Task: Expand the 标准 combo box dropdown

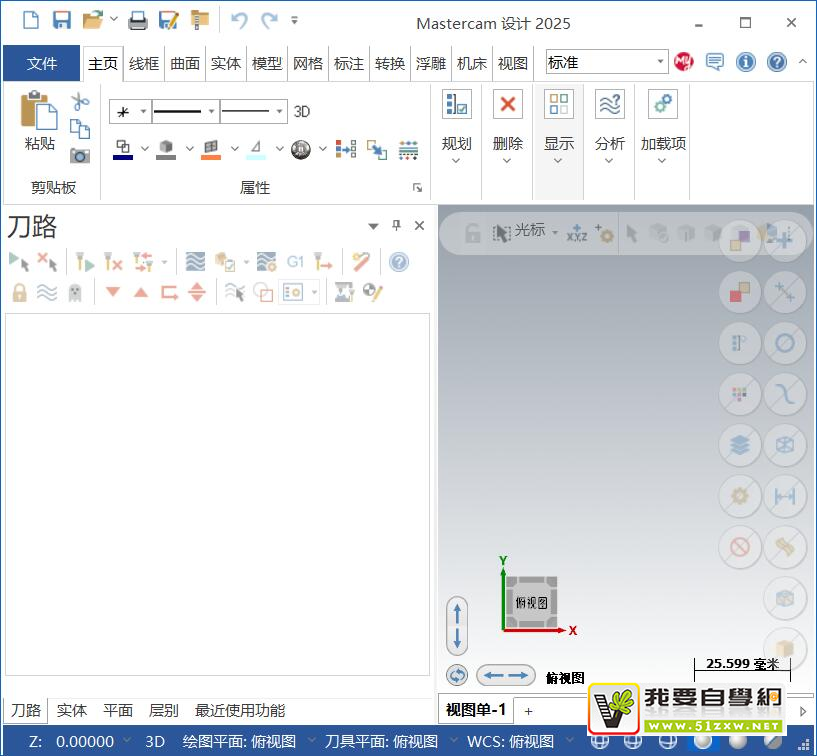Action: 660,62
